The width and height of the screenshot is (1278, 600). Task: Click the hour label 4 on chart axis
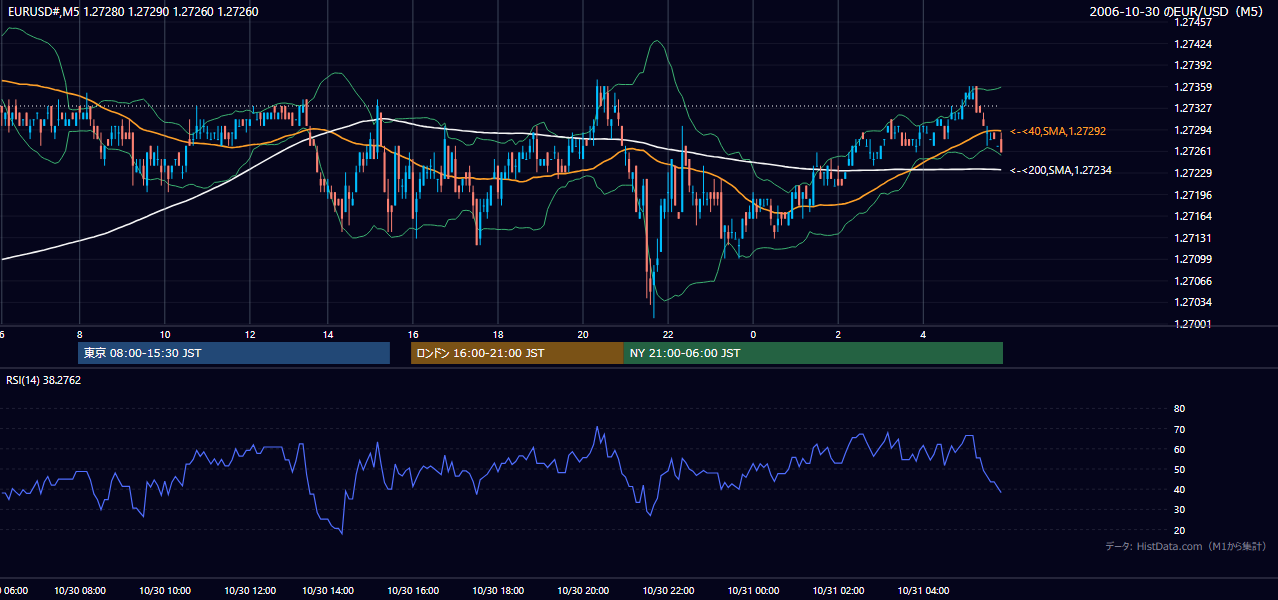point(923,335)
